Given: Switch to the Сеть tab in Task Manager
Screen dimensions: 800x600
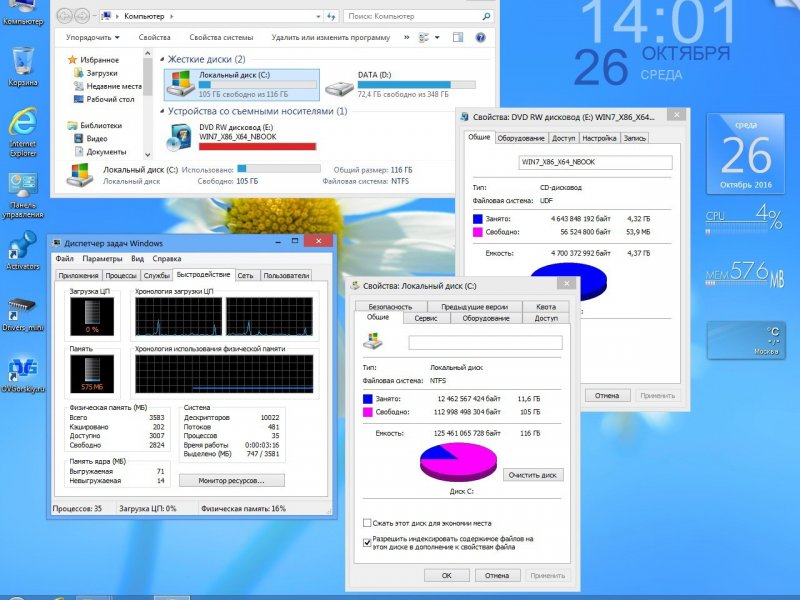Looking at the screenshot, I should coord(245,276).
